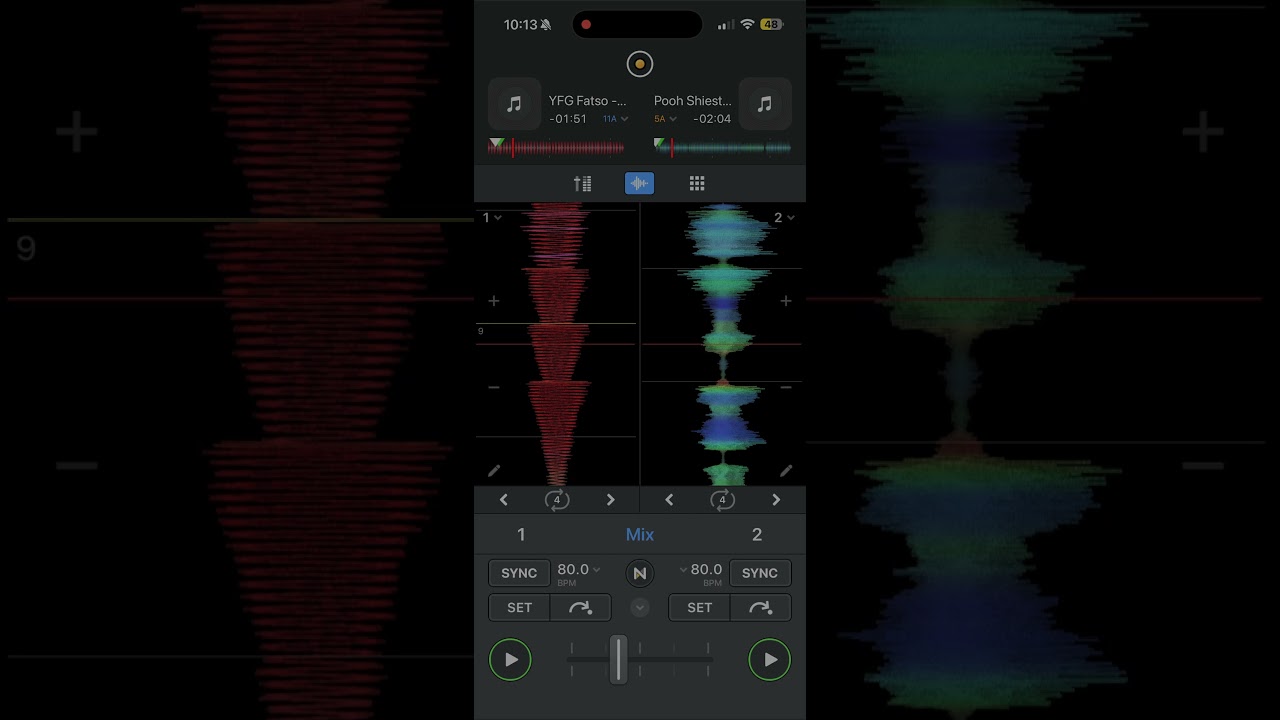1280x720 pixels.
Task: Switch to the mixer faders view icon
Action: point(582,183)
